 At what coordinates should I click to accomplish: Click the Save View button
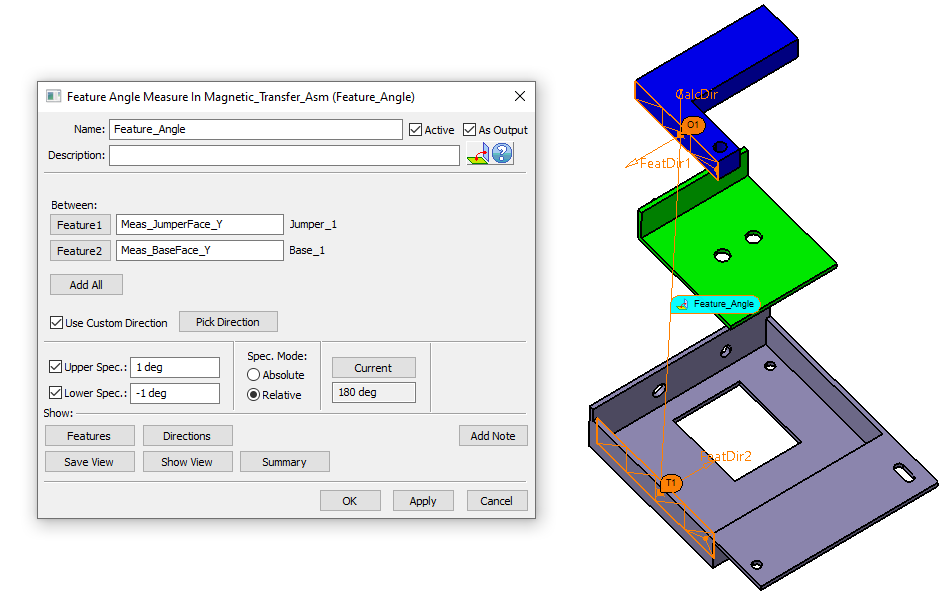[89, 462]
